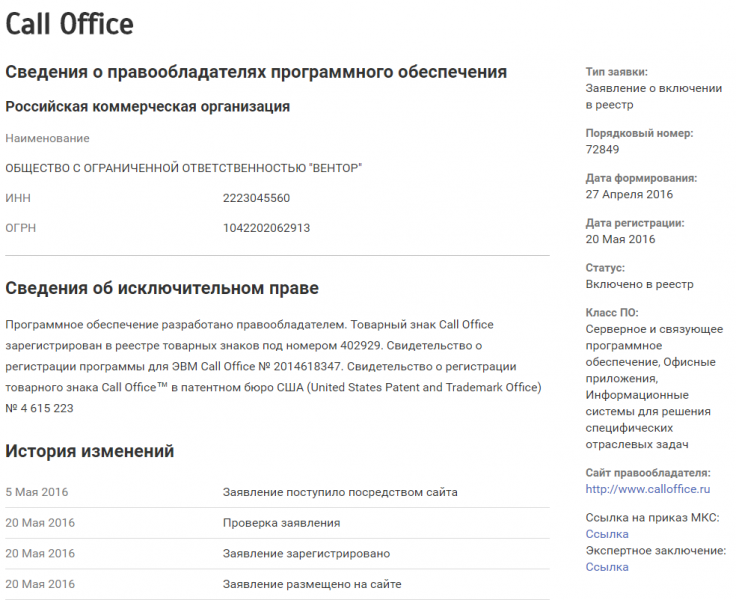Click the date 27 Апреля 2016
736x600 pixels.
point(629,194)
